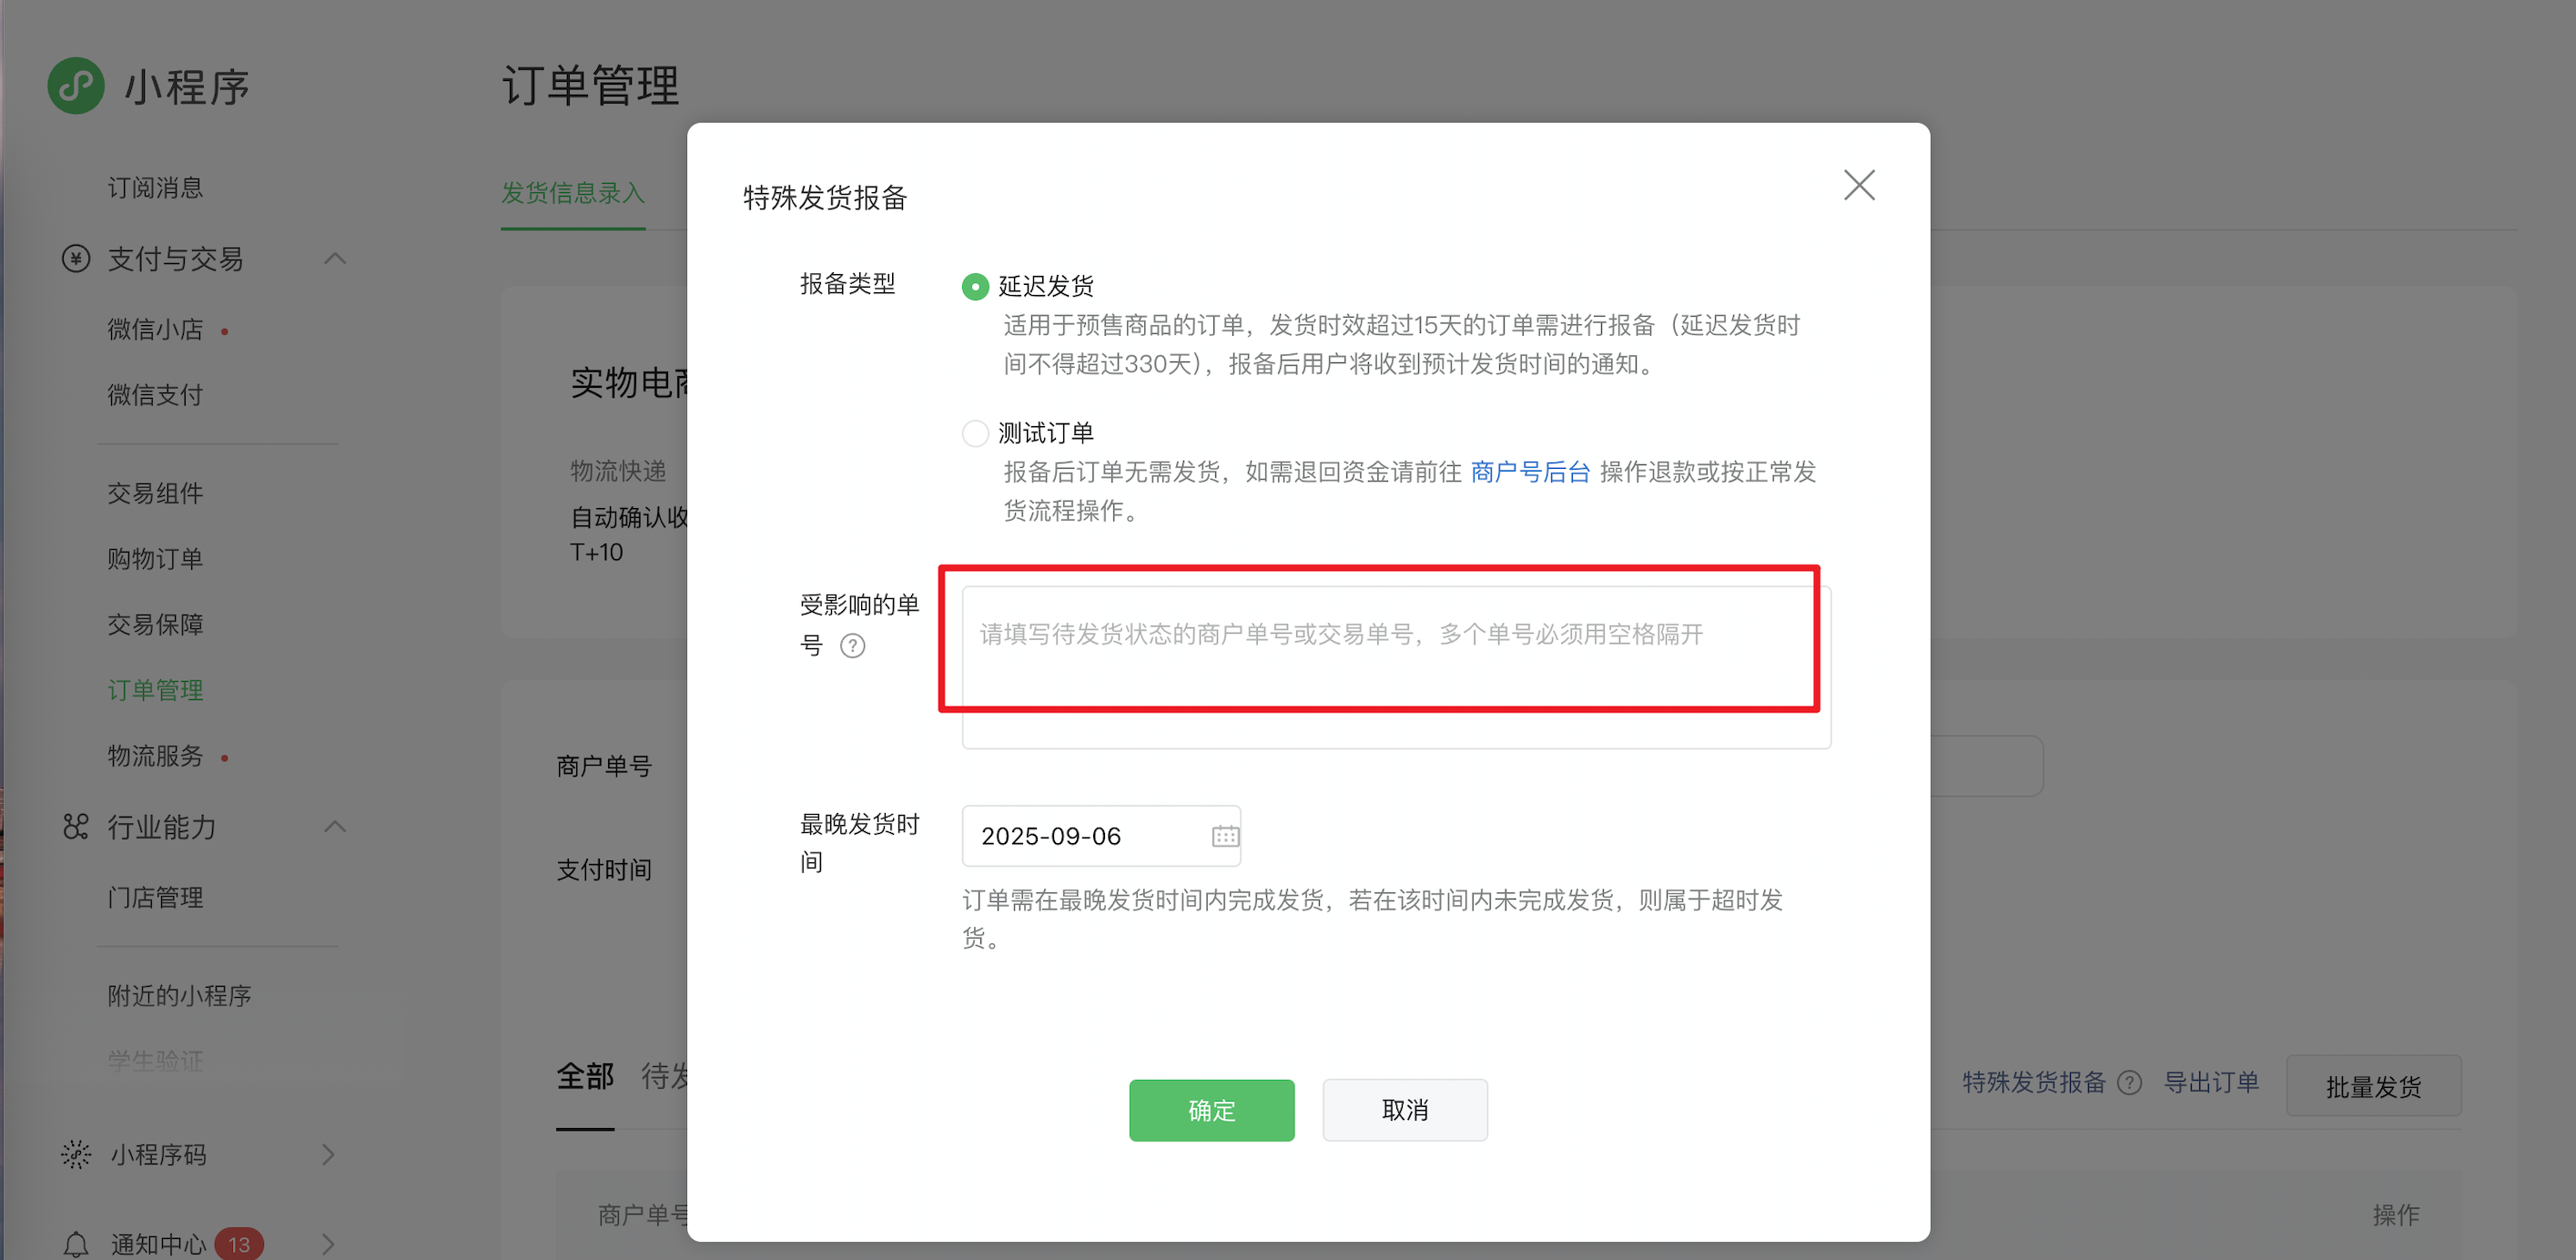This screenshot has height=1260, width=2576.
Task: Click the 小程序码 icon in sidebar
Action: 76,1154
